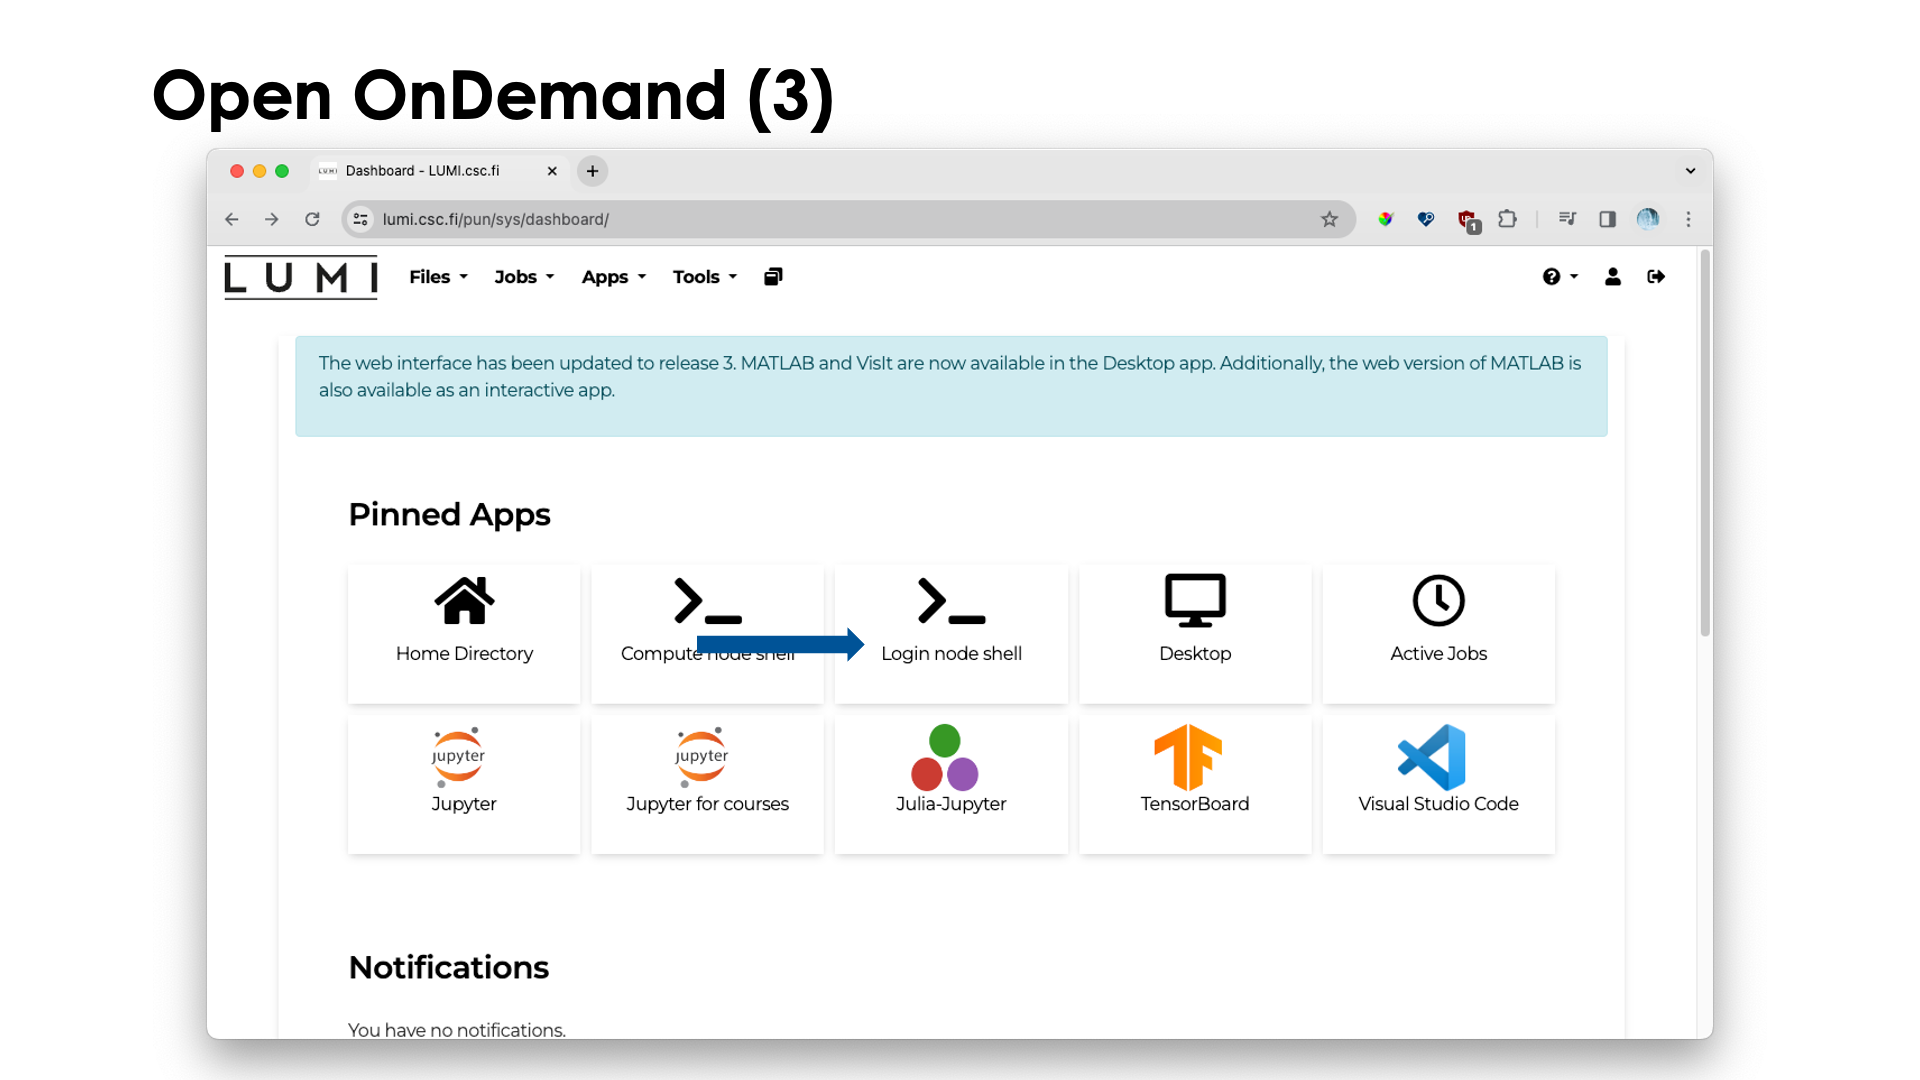Screen dimensions: 1920x1080
Task: Open the TensorBoard app
Action: point(1195,784)
